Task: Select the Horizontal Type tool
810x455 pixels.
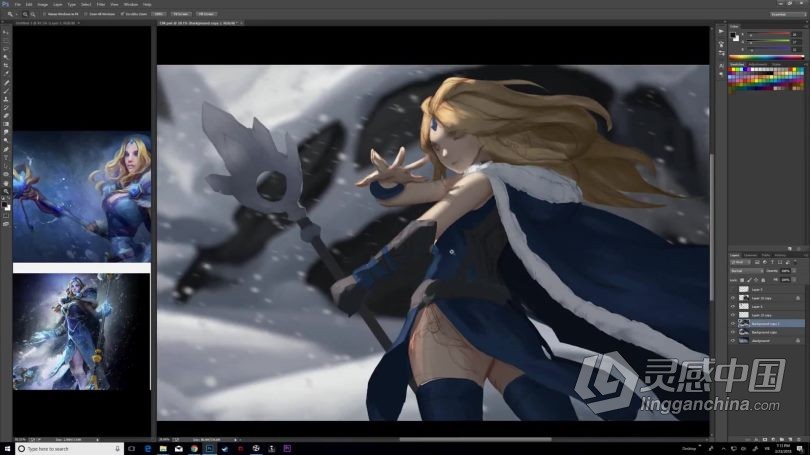Action: pyautogui.click(x=7, y=158)
